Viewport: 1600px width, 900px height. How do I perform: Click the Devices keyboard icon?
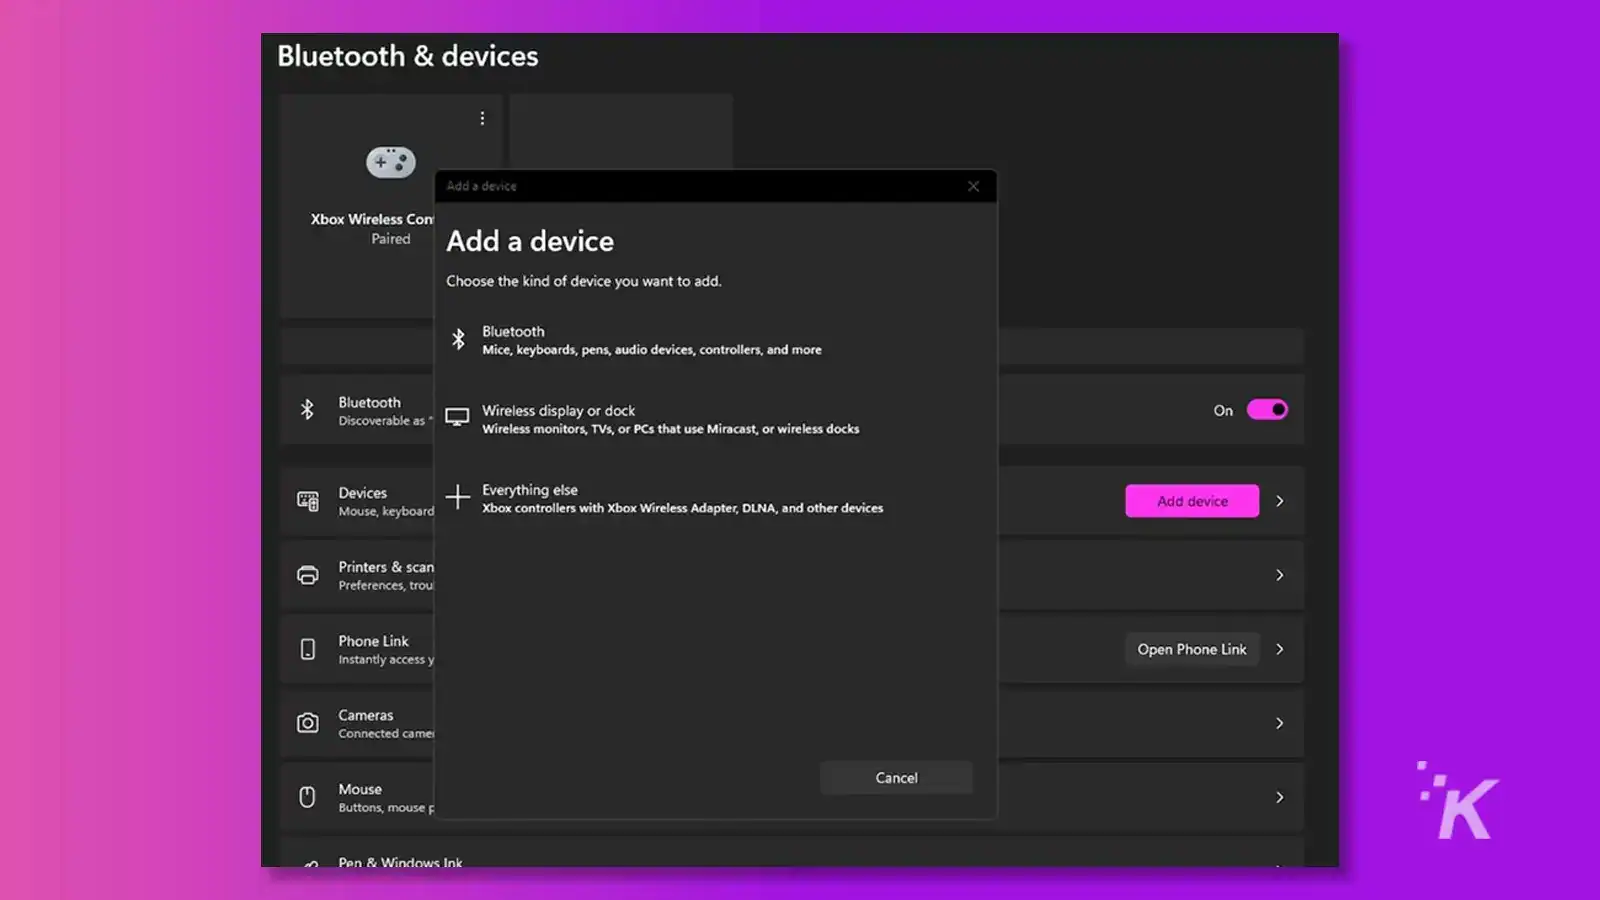pos(308,501)
